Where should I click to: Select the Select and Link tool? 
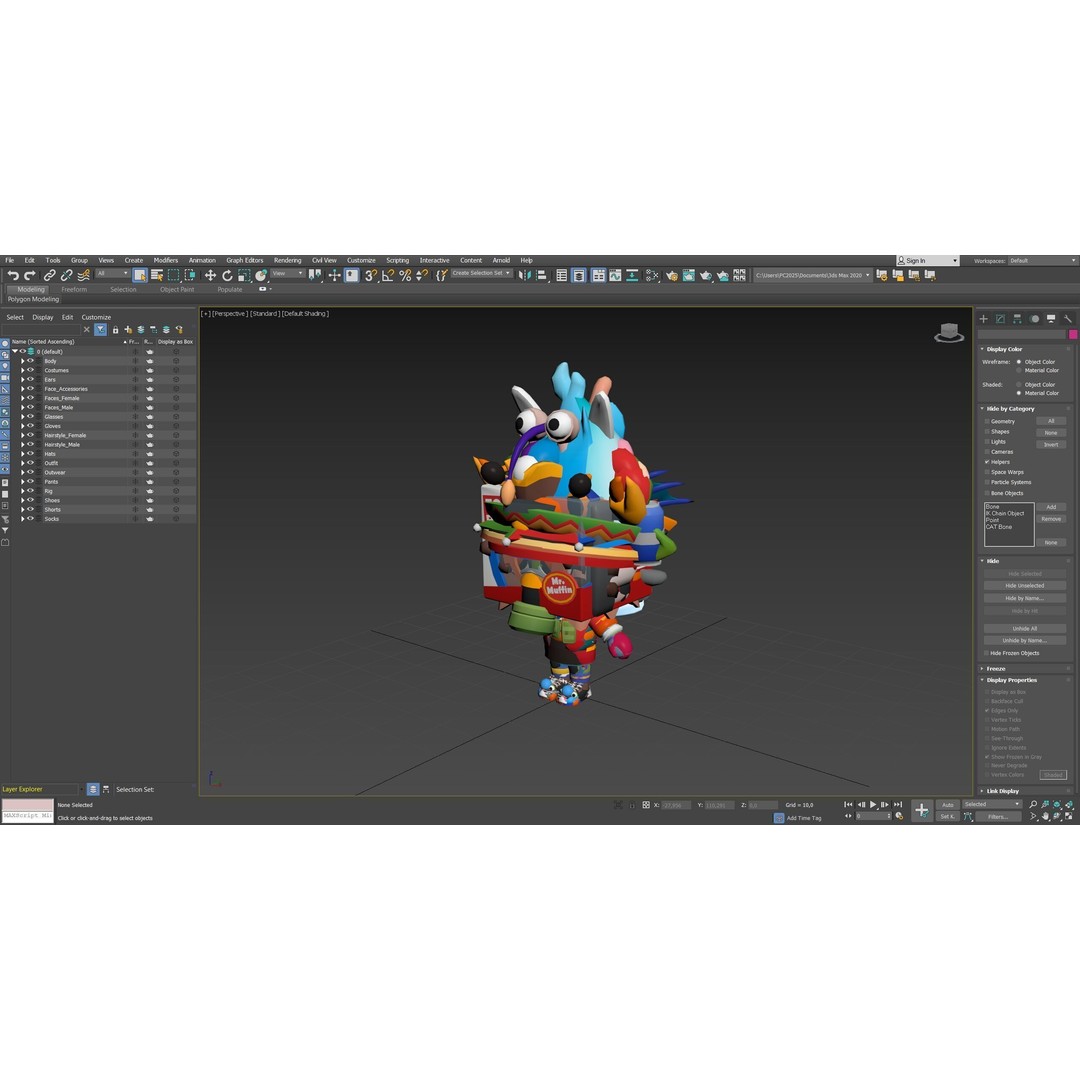point(50,276)
